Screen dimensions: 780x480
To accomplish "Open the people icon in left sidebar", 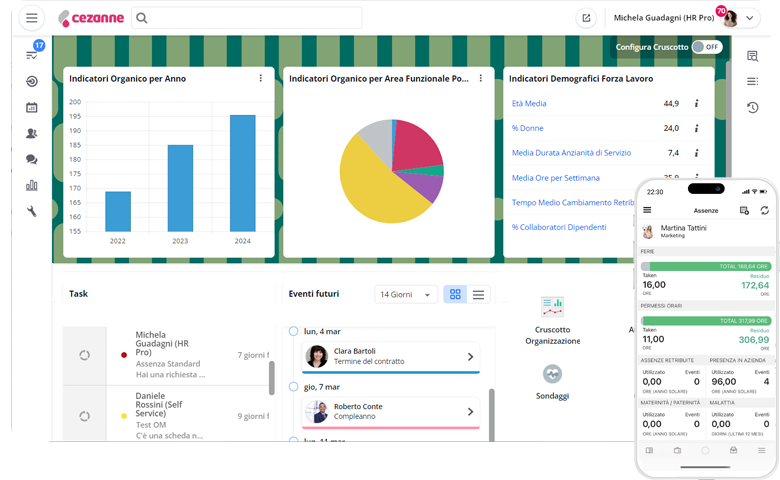I will coord(32,133).
